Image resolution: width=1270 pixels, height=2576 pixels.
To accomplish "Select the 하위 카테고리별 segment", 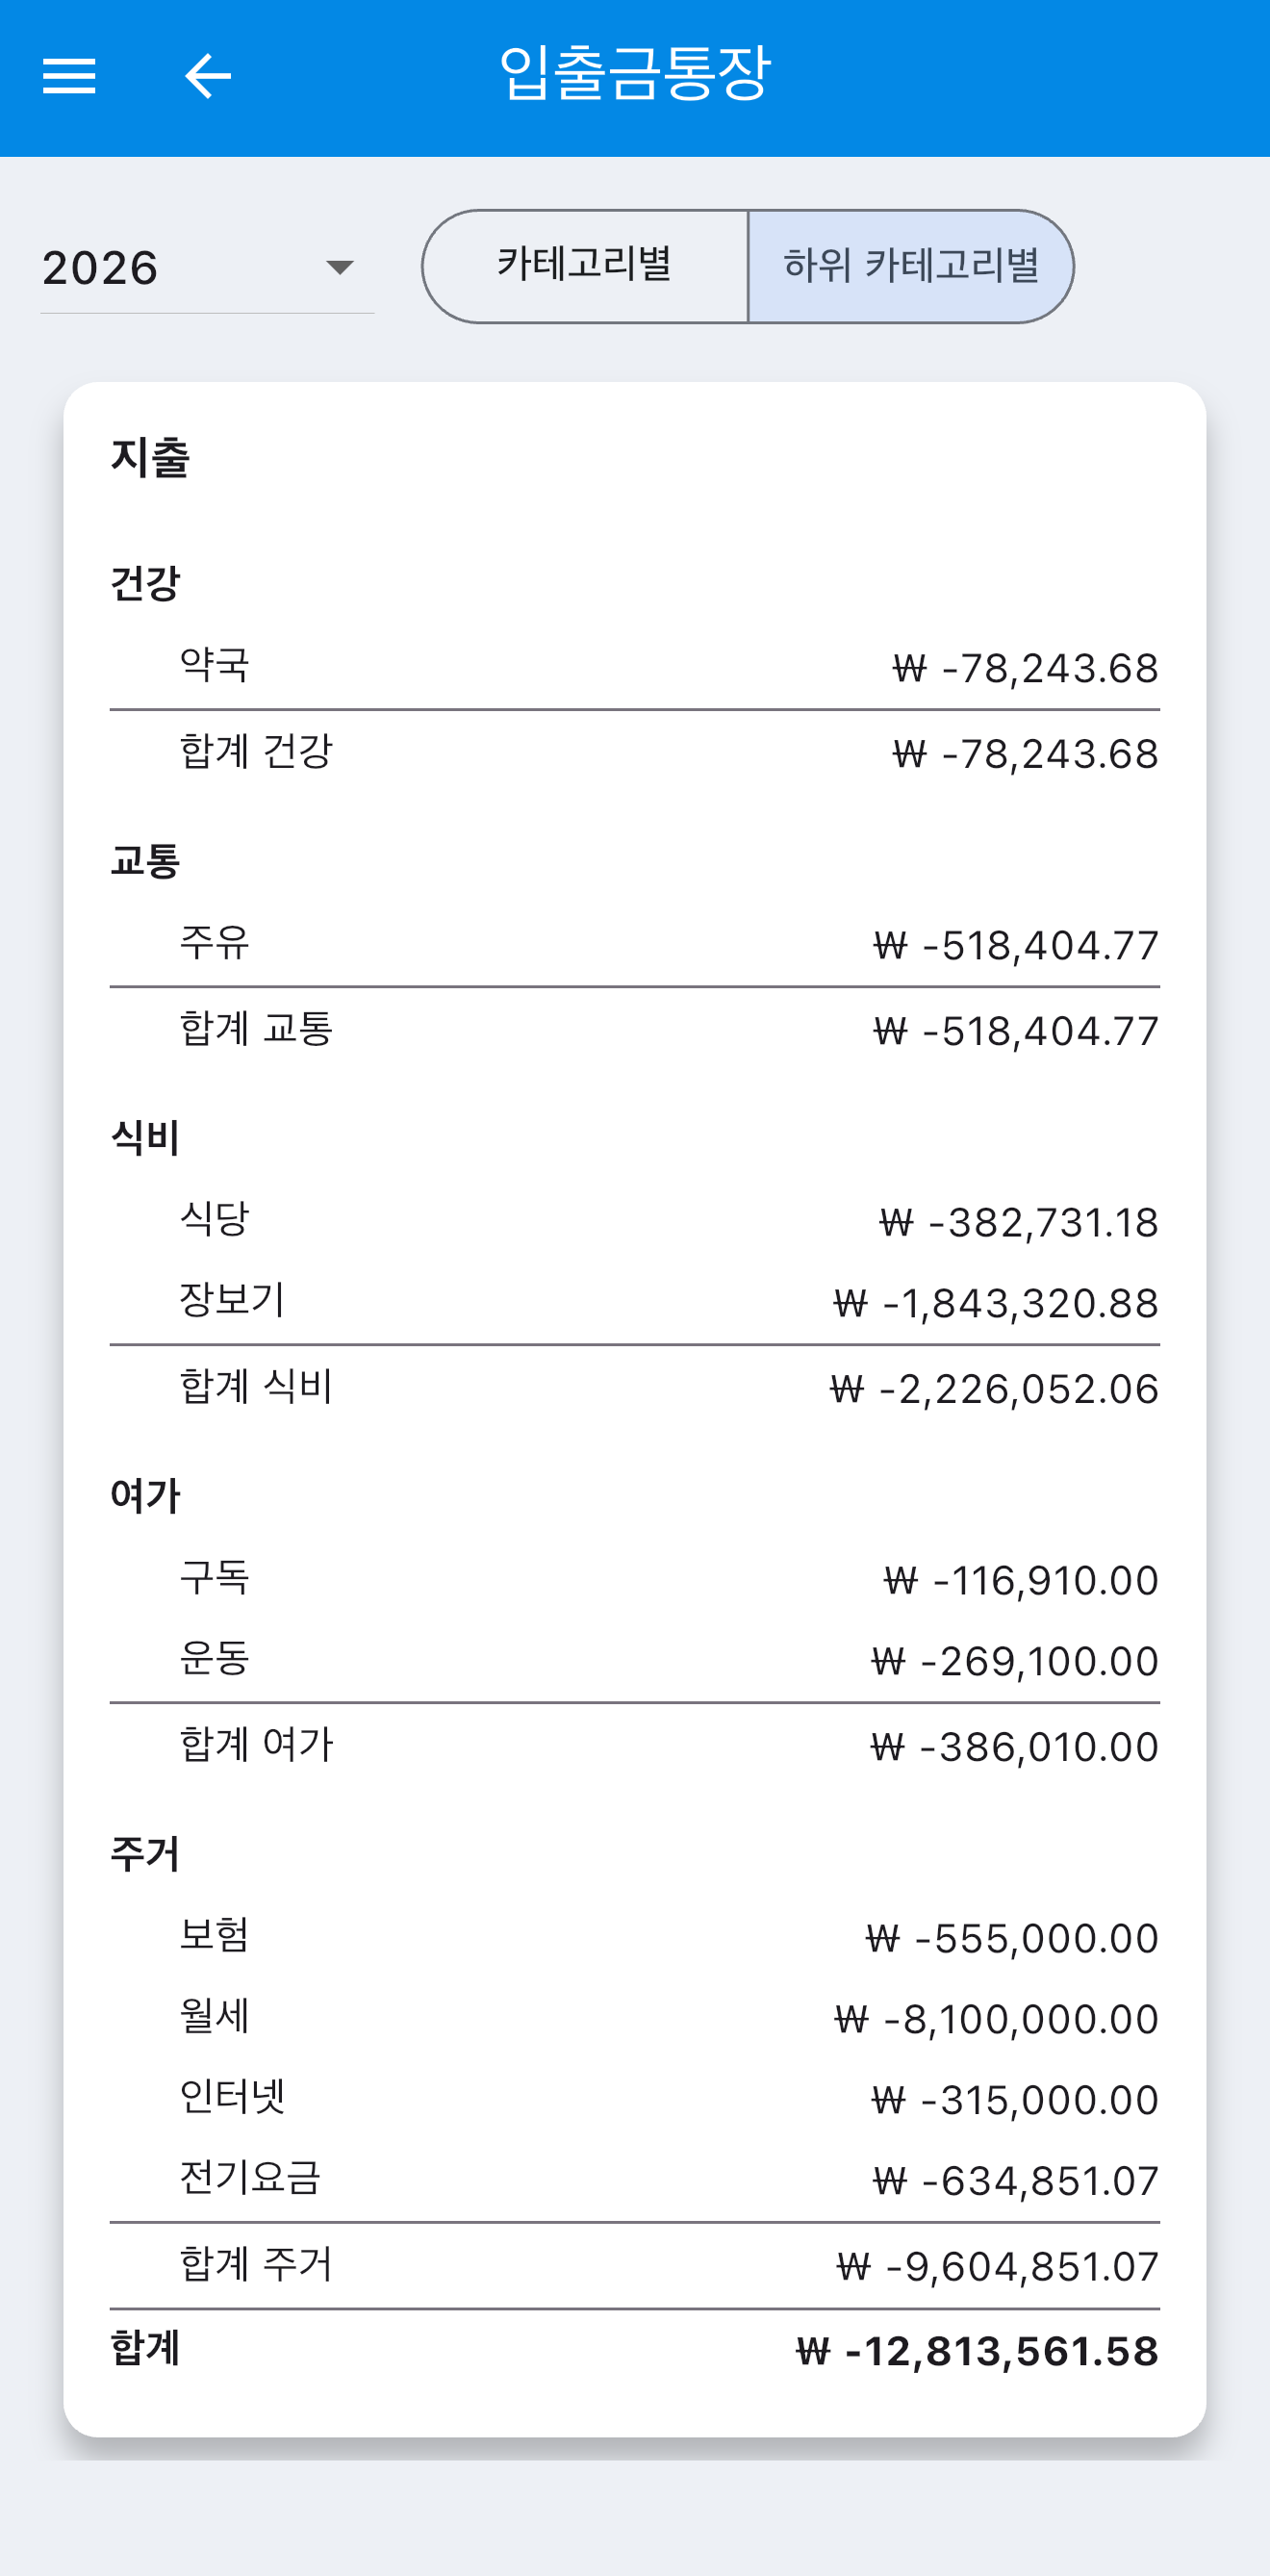I will click(x=911, y=266).
